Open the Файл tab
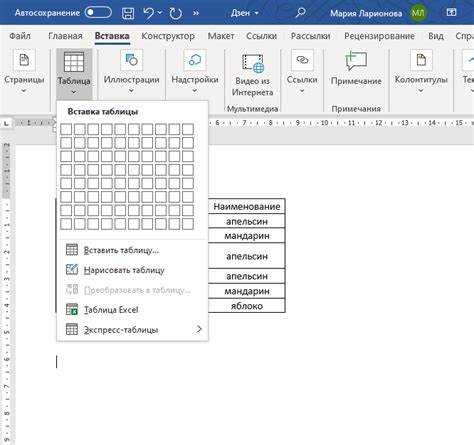 [x=20, y=36]
